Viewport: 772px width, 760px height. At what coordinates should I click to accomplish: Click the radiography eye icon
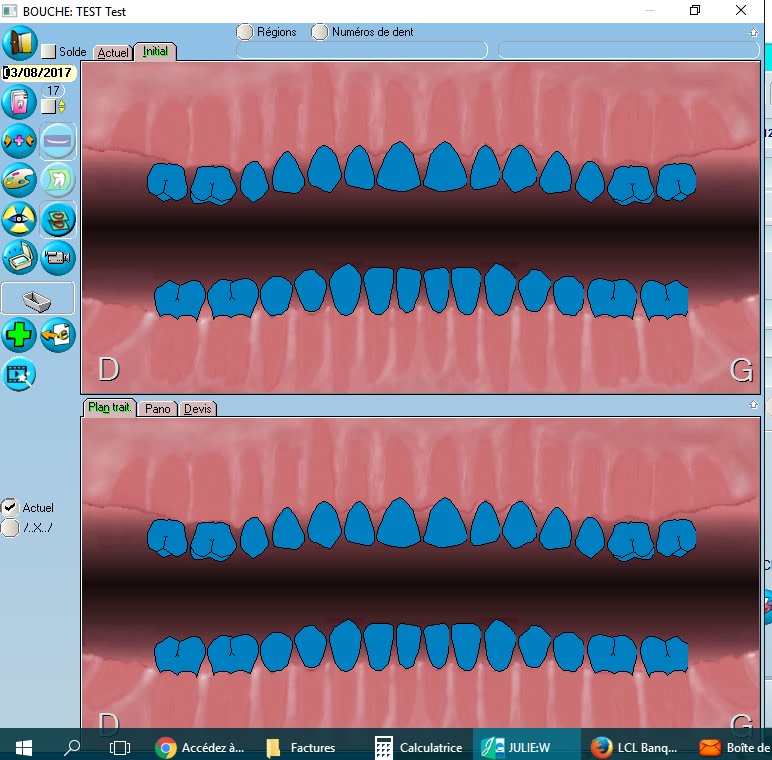tap(19, 219)
